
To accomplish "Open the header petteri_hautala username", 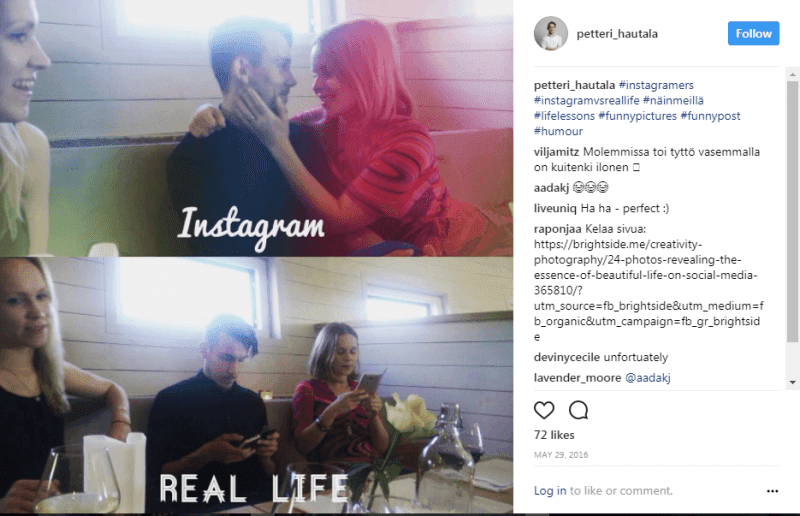I will [x=617, y=34].
